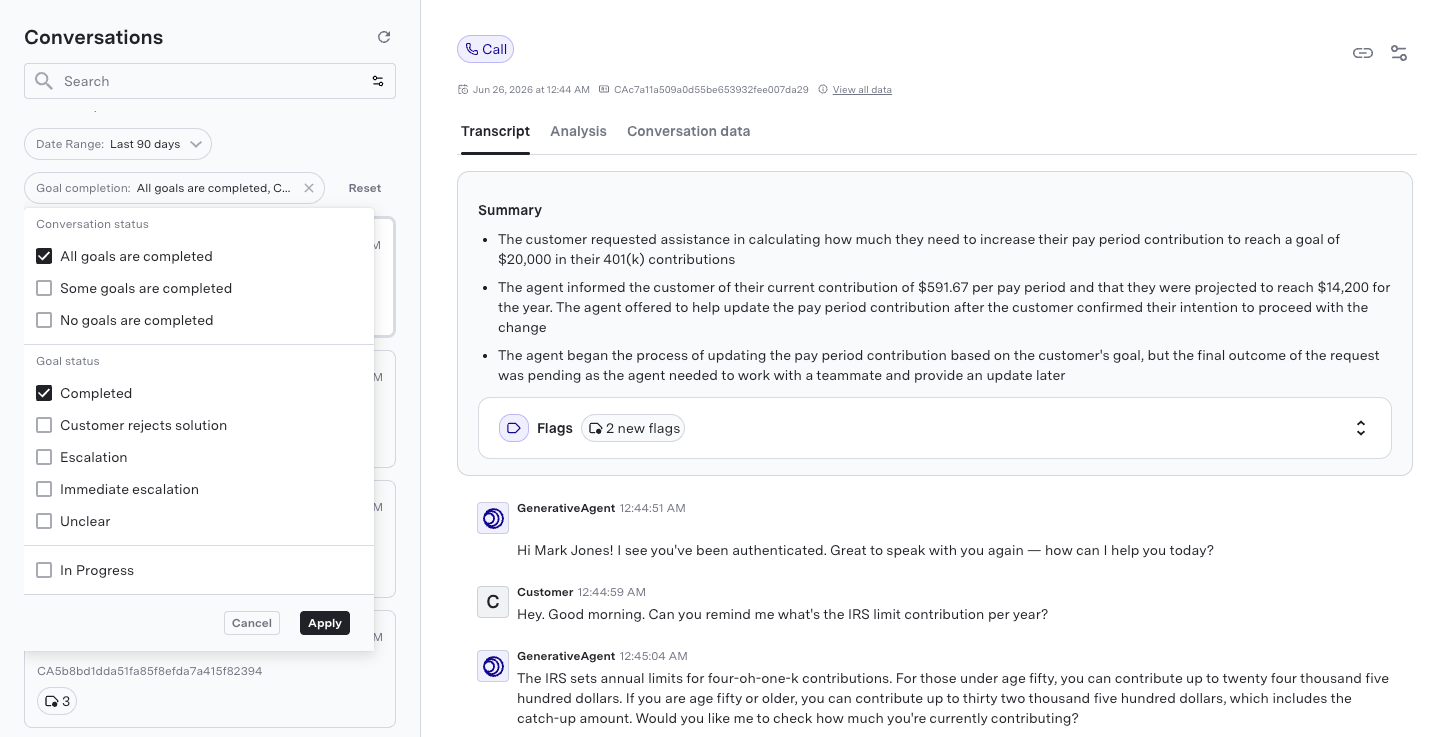Enable the Escalation goal status
The height and width of the screenshot is (737, 1436).
point(44,457)
